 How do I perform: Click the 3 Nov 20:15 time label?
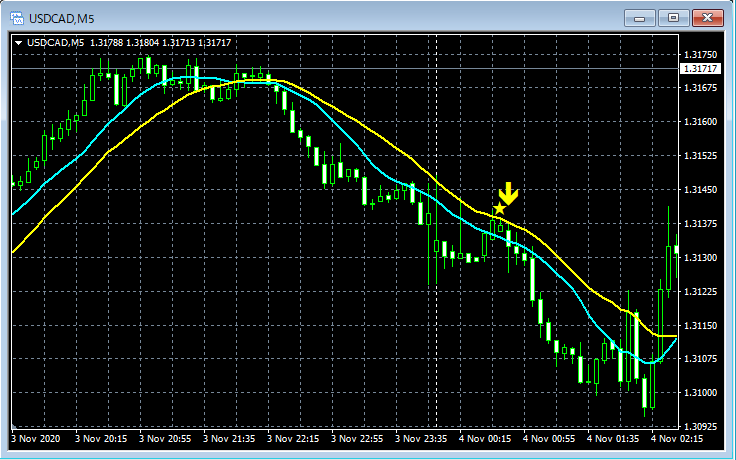tap(101, 438)
